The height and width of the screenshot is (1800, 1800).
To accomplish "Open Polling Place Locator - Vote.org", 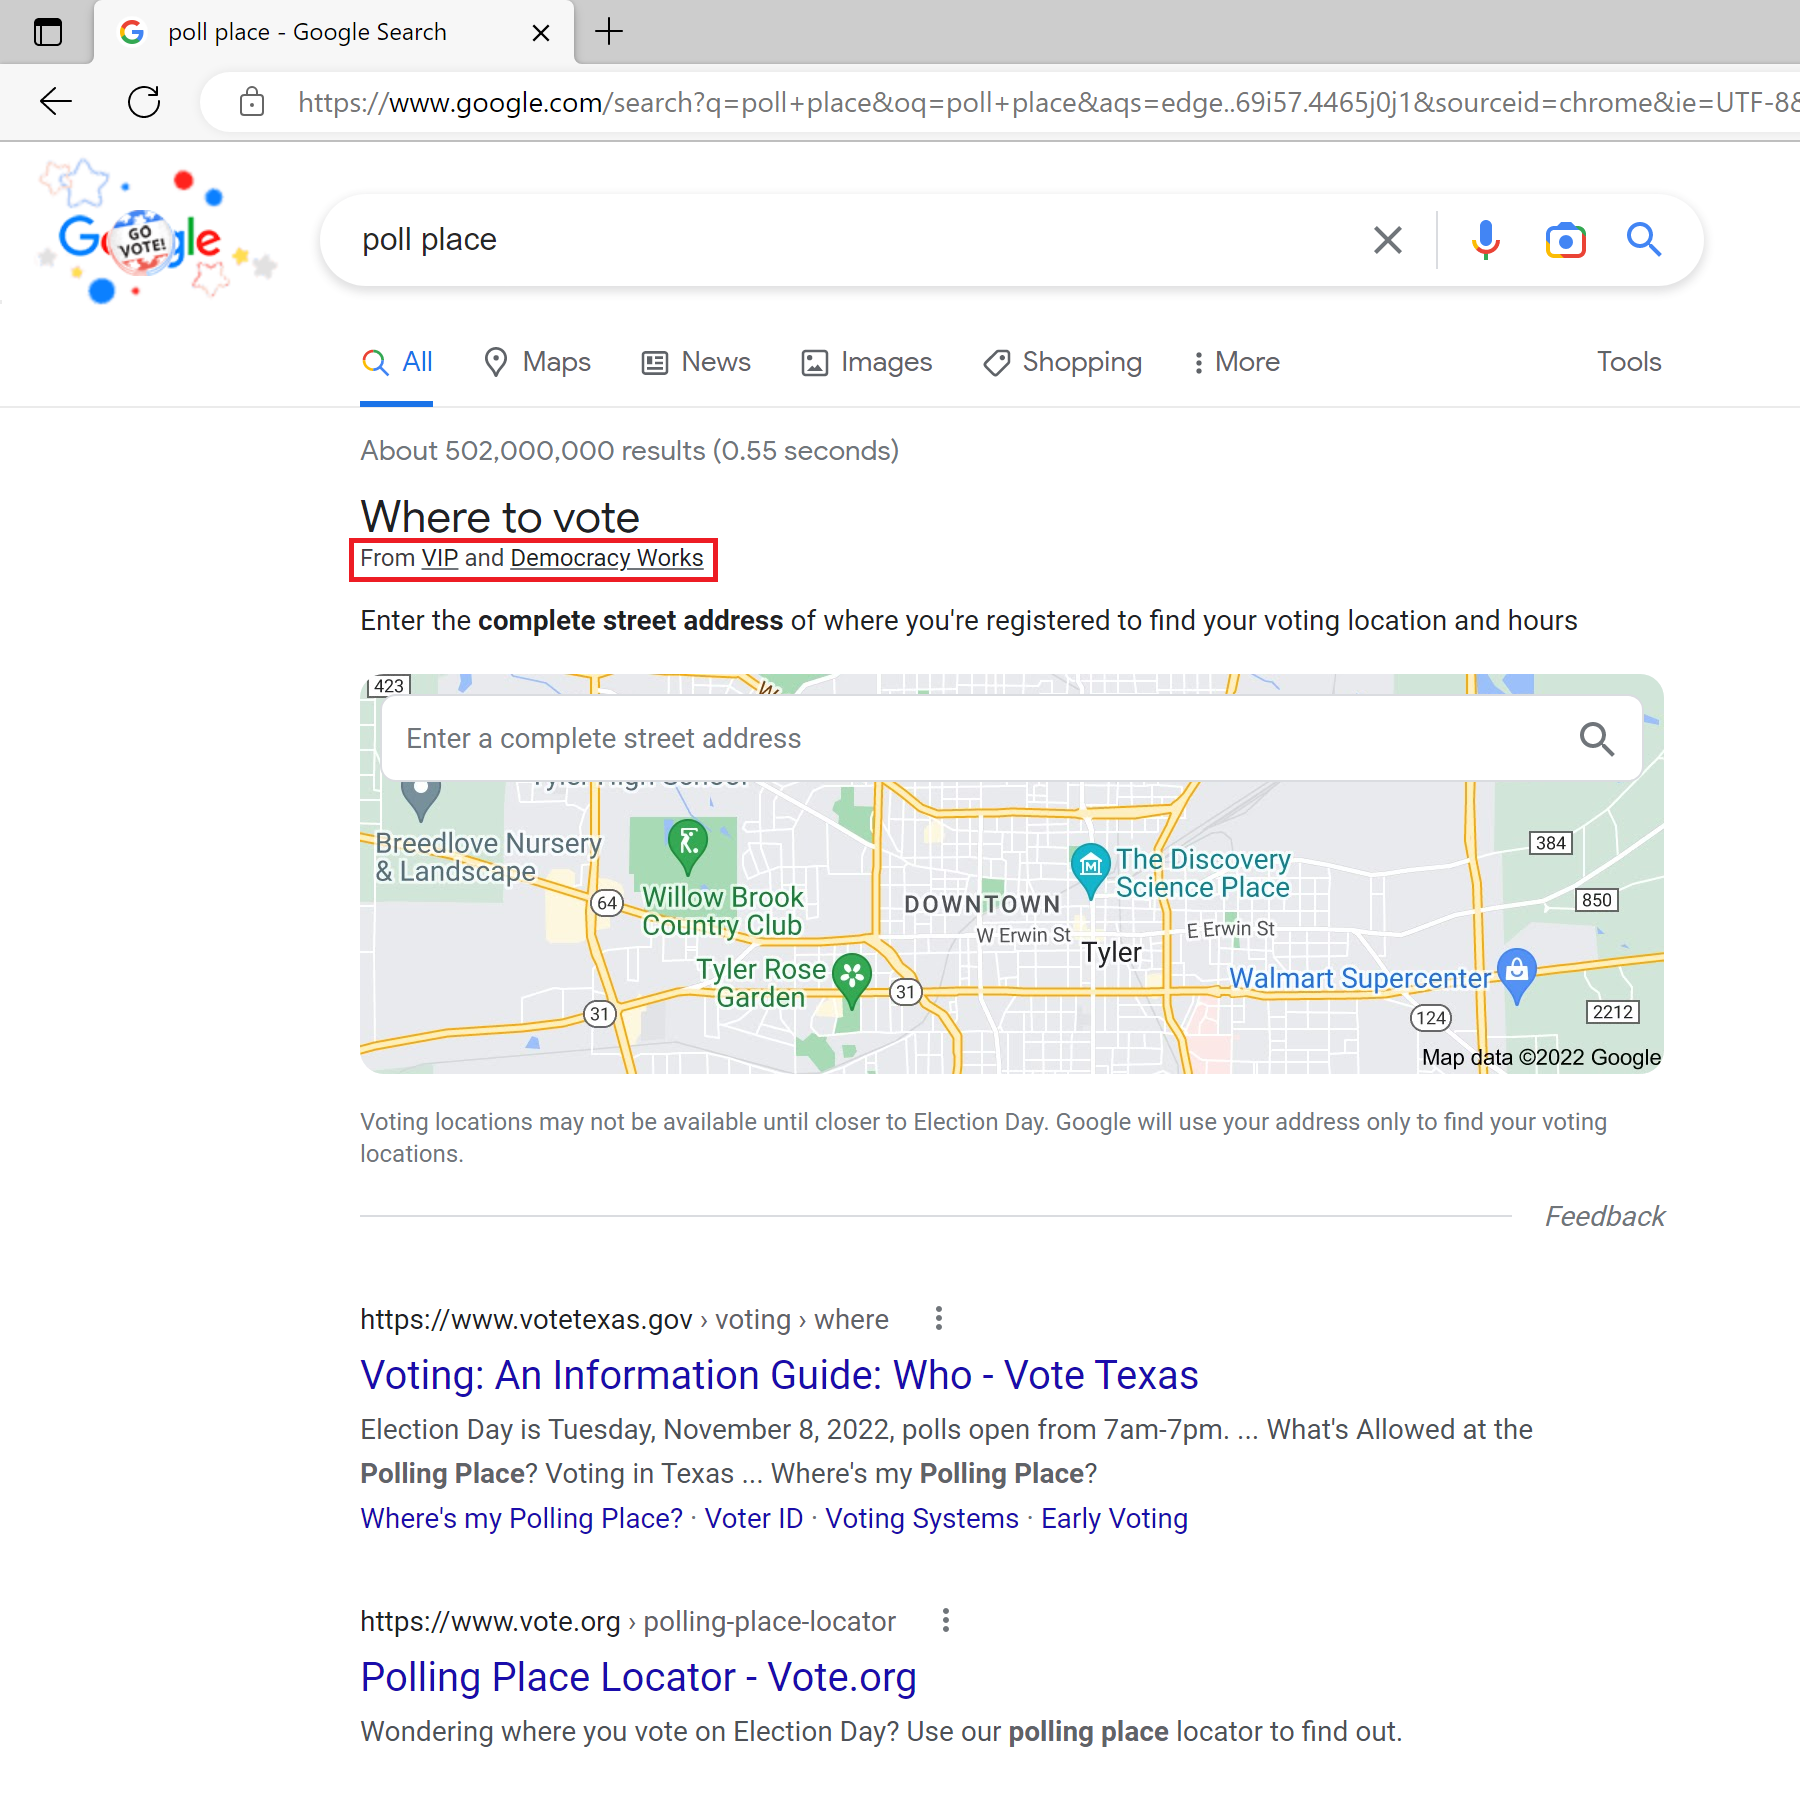I will point(638,1677).
